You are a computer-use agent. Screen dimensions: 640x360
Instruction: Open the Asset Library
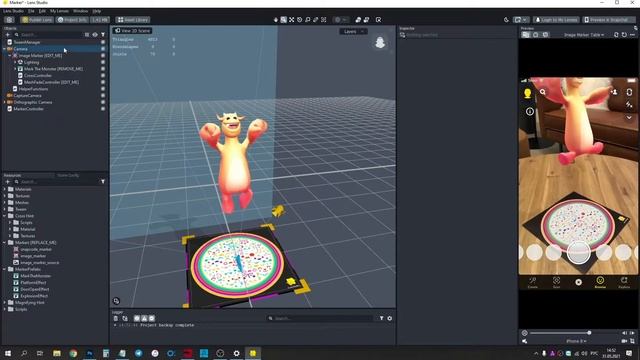pyautogui.click(x=133, y=20)
